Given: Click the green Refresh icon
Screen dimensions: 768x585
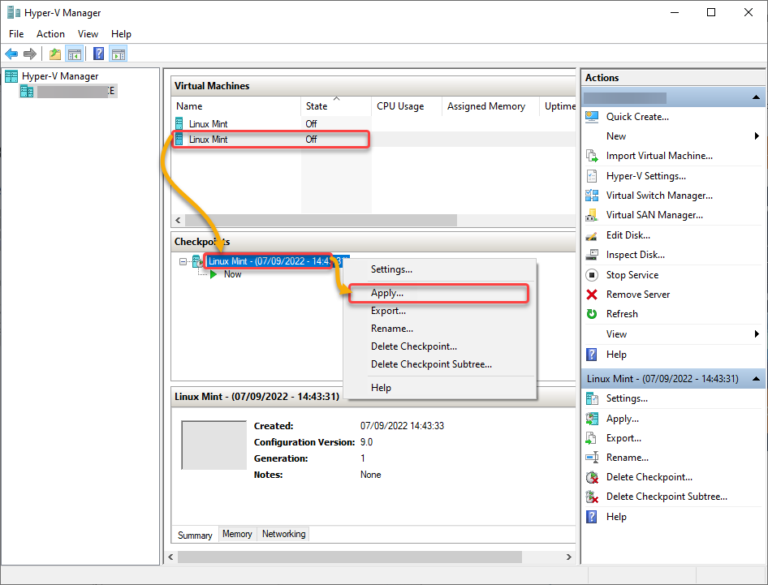Looking at the screenshot, I should click(x=591, y=314).
